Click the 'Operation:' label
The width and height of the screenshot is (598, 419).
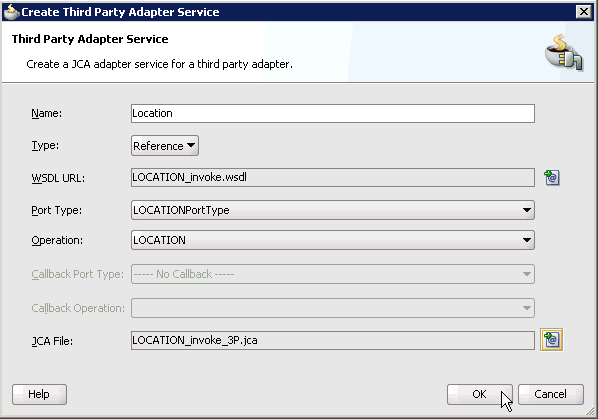click(x=57, y=240)
